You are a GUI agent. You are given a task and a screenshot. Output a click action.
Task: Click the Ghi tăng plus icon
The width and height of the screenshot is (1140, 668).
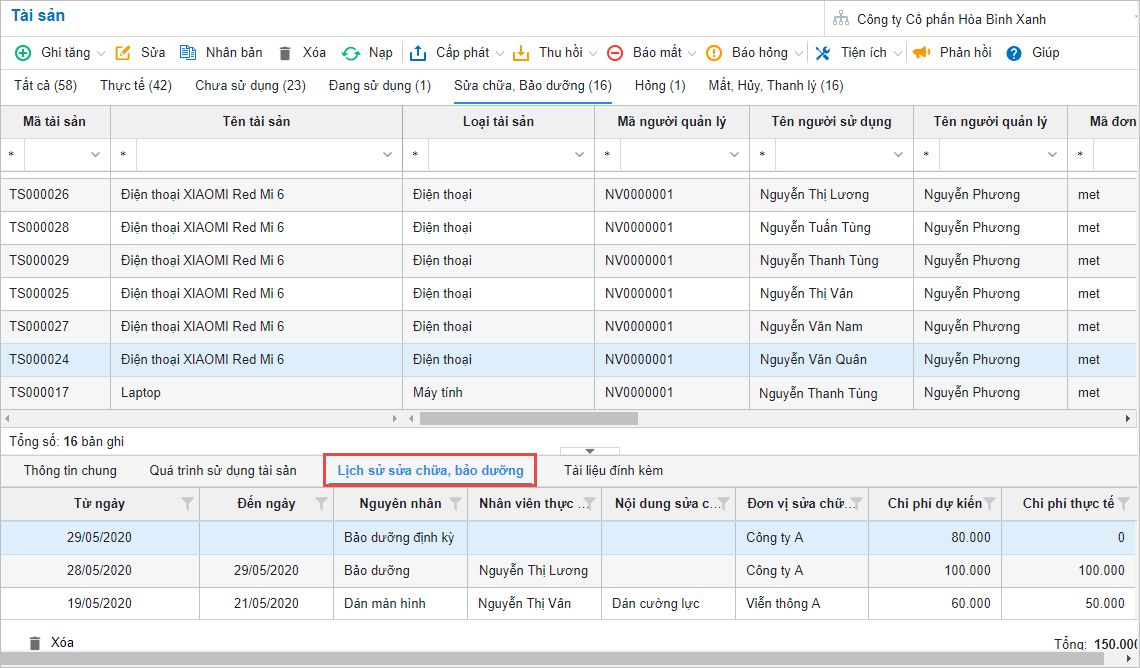click(x=22, y=53)
